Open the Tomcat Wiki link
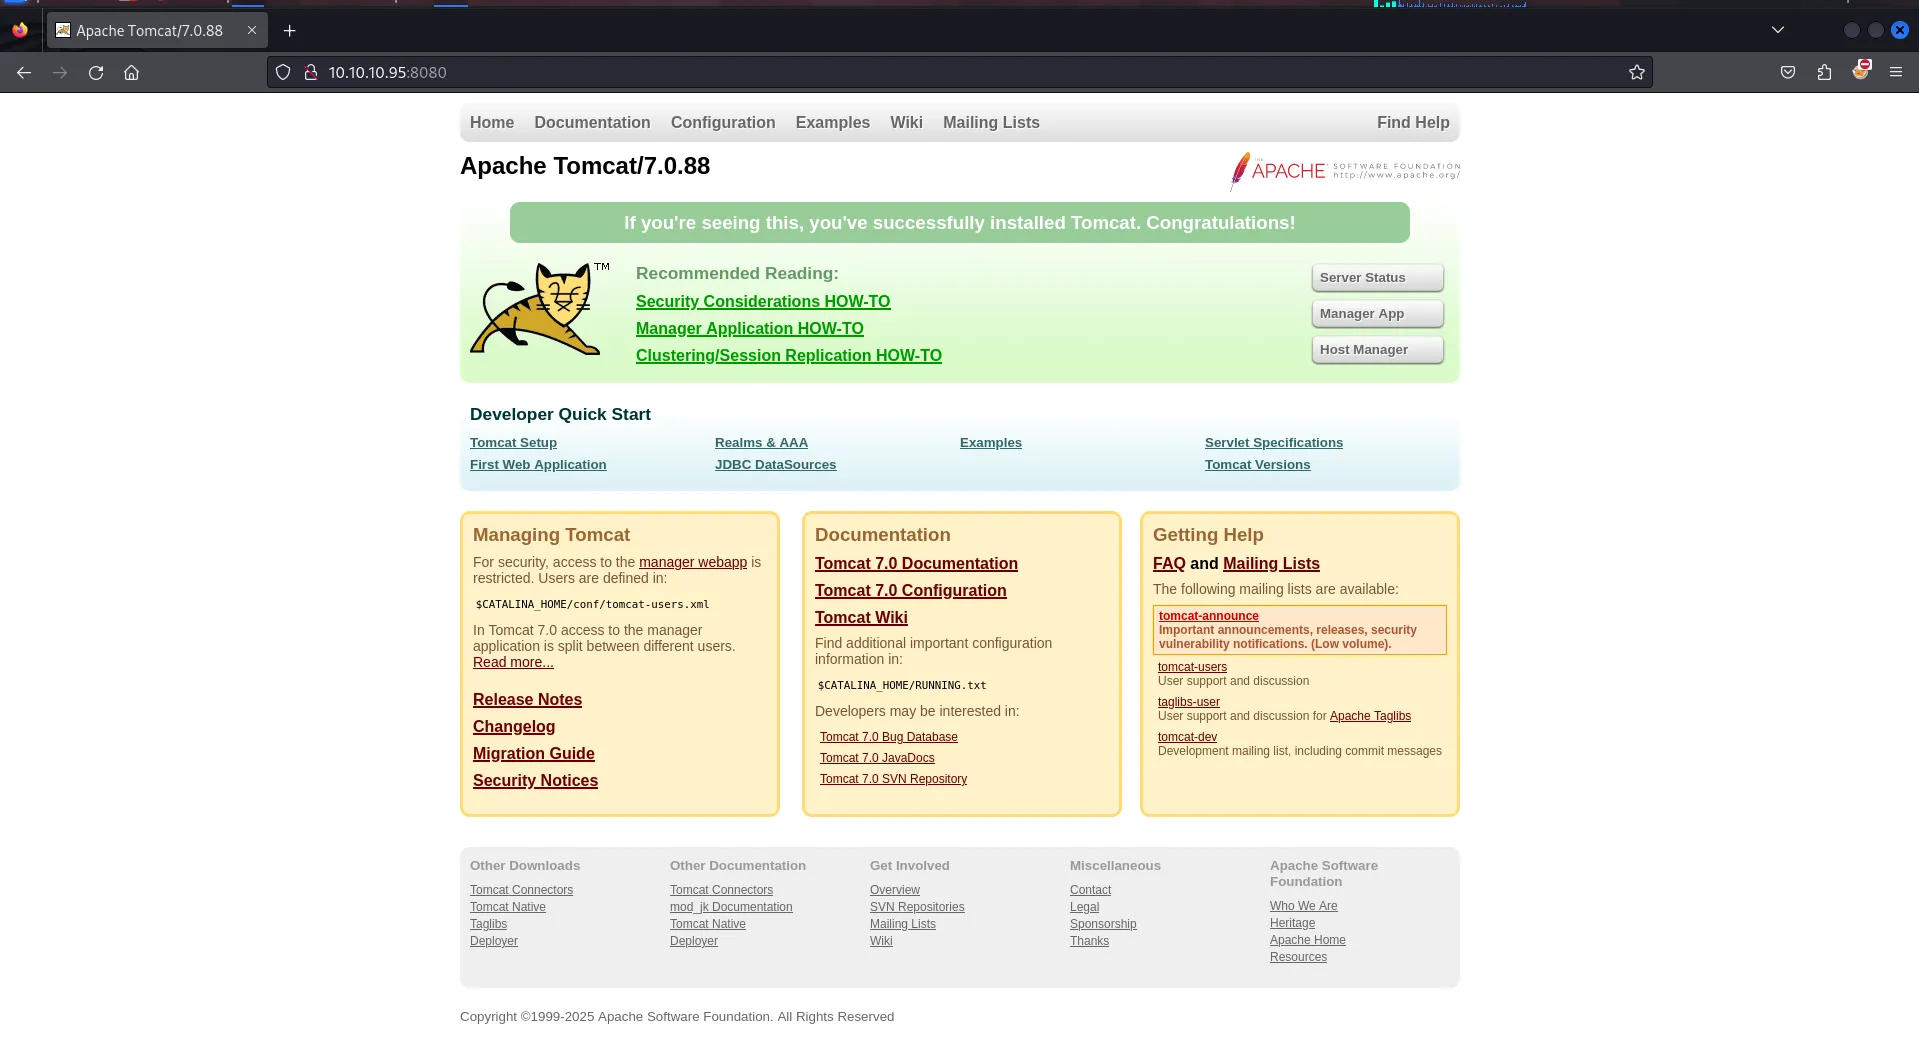This screenshot has width=1919, height=1052. click(861, 618)
